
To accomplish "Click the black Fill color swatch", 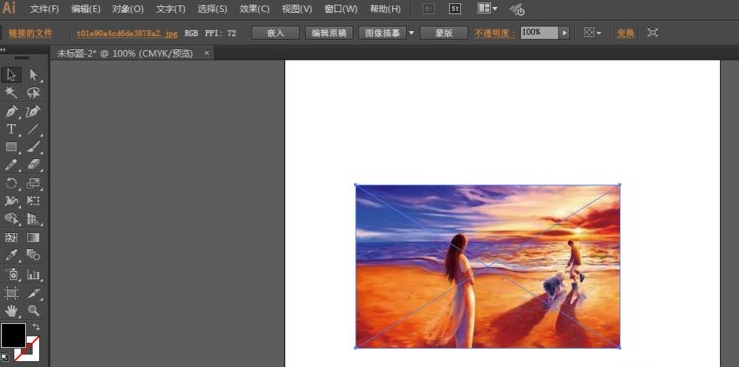I will [13, 335].
